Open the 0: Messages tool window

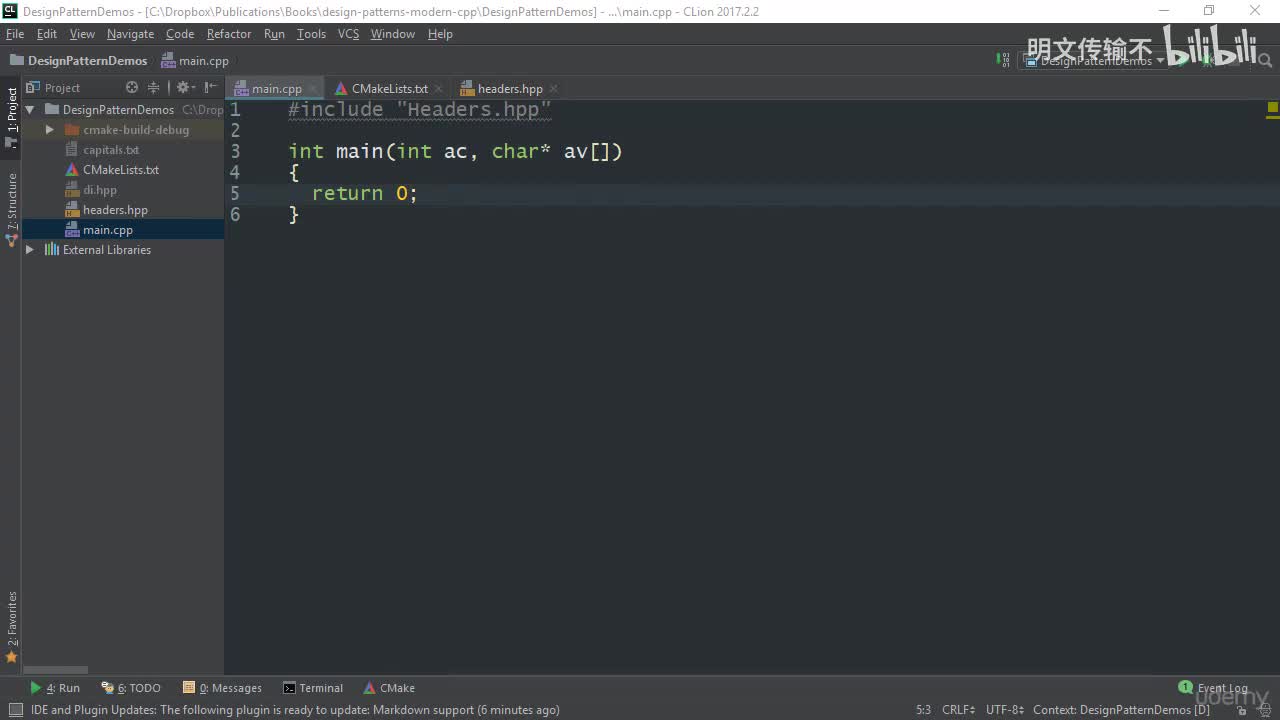[x=222, y=688]
